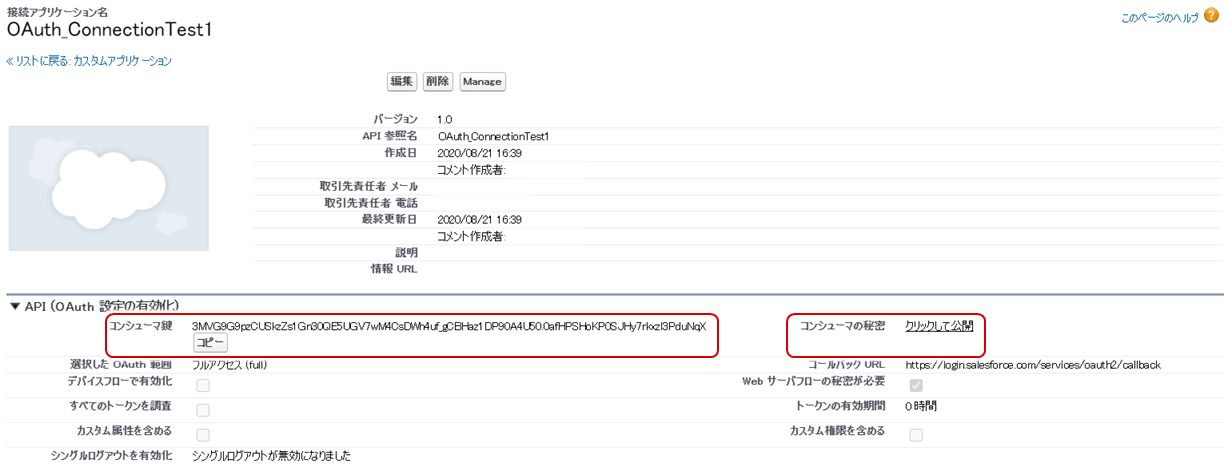Click シングルログアウトが無効になりました text

(271, 455)
